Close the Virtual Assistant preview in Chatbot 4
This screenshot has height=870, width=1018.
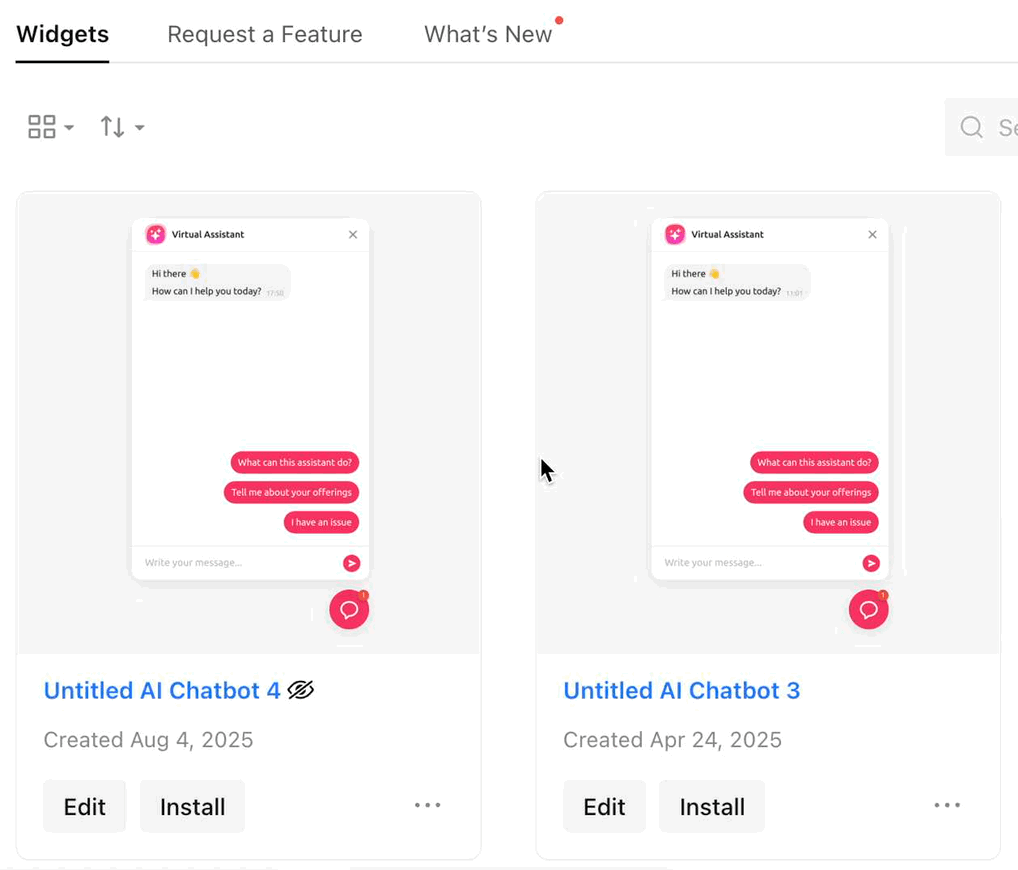click(353, 235)
